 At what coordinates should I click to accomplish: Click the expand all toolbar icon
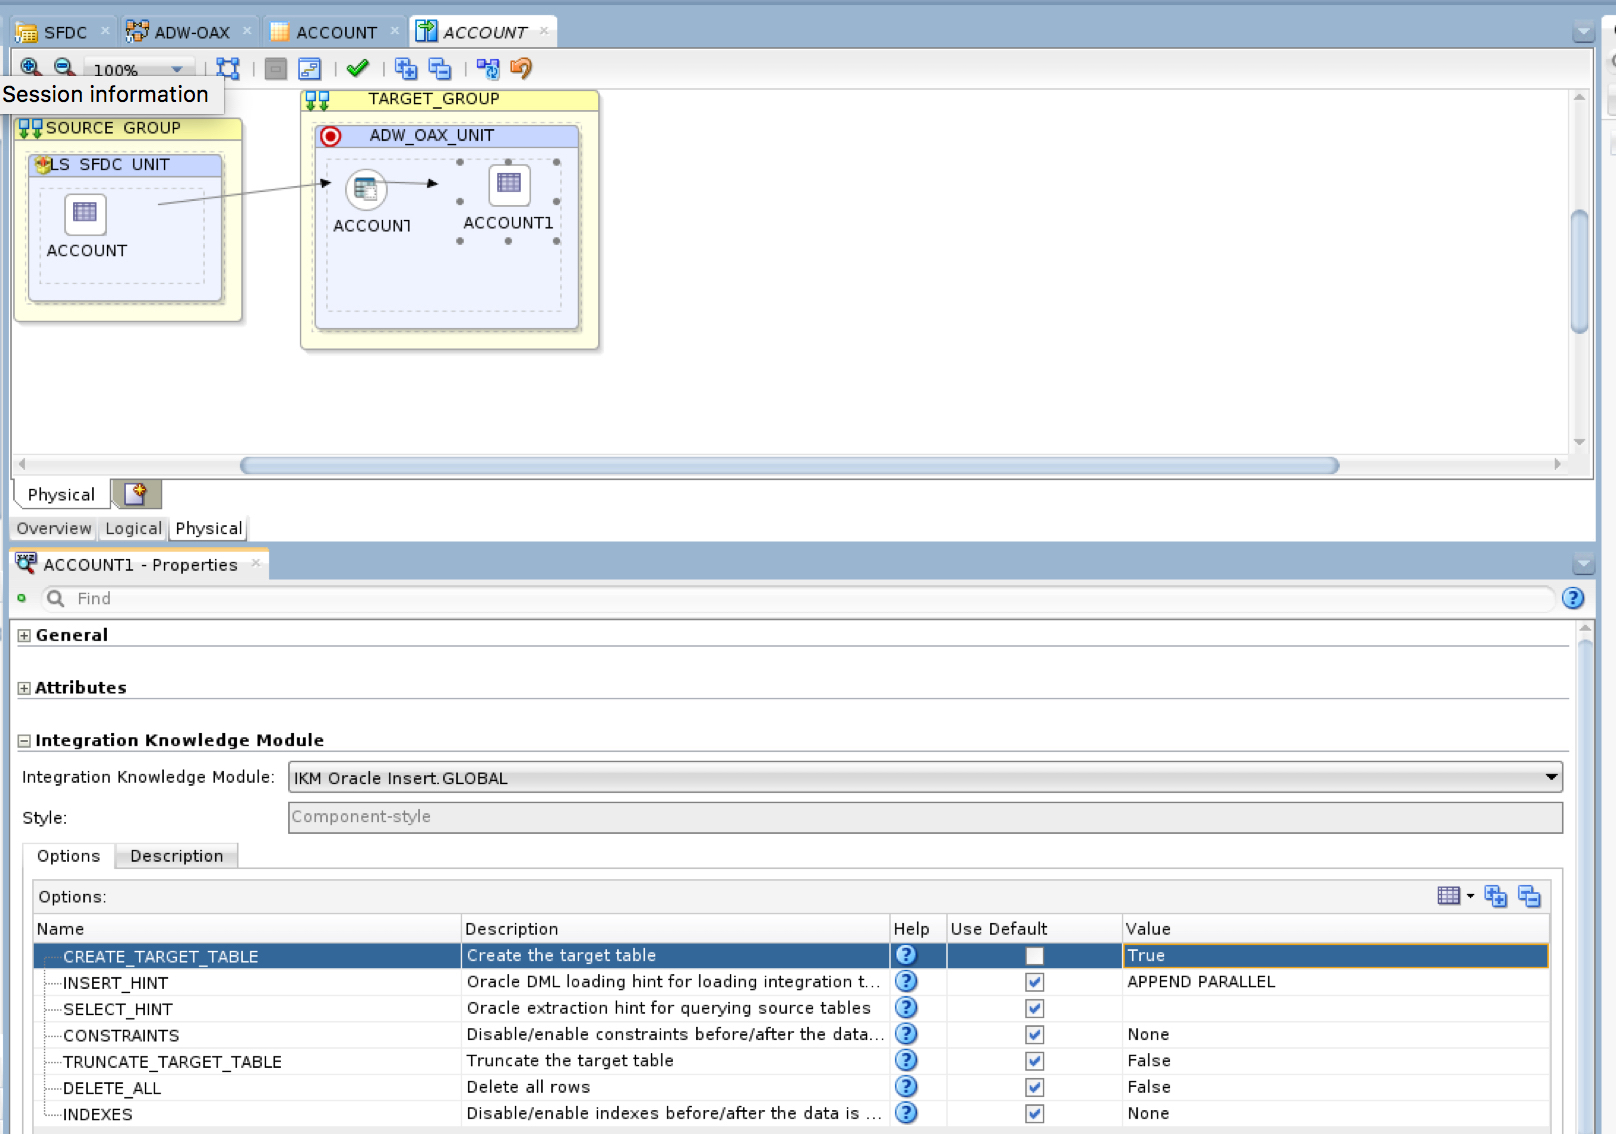pyautogui.click(x=405, y=68)
